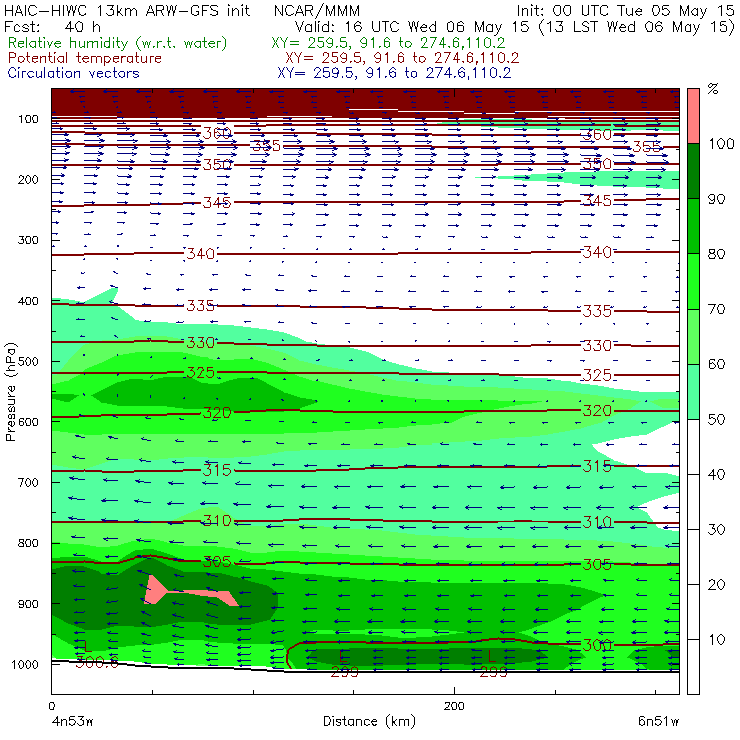Click the '70' colorbar label
Viewport: 740px width, 740px height.
pos(716,309)
